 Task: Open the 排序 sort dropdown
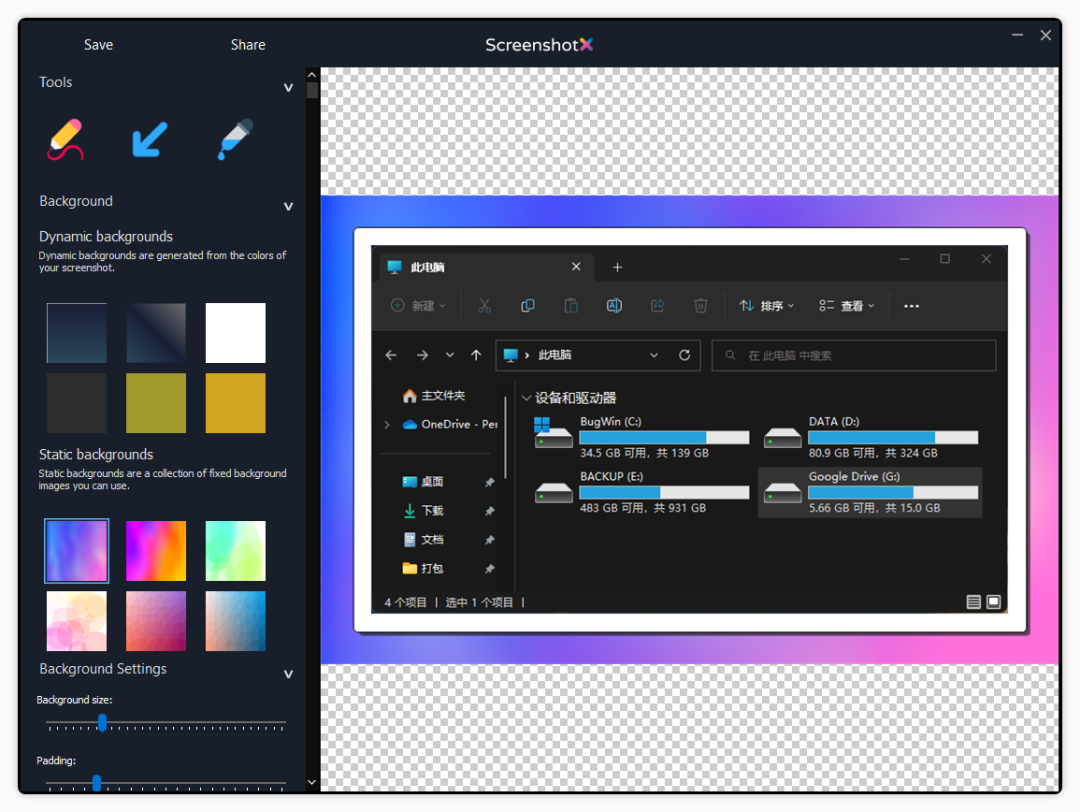(767, 306)
